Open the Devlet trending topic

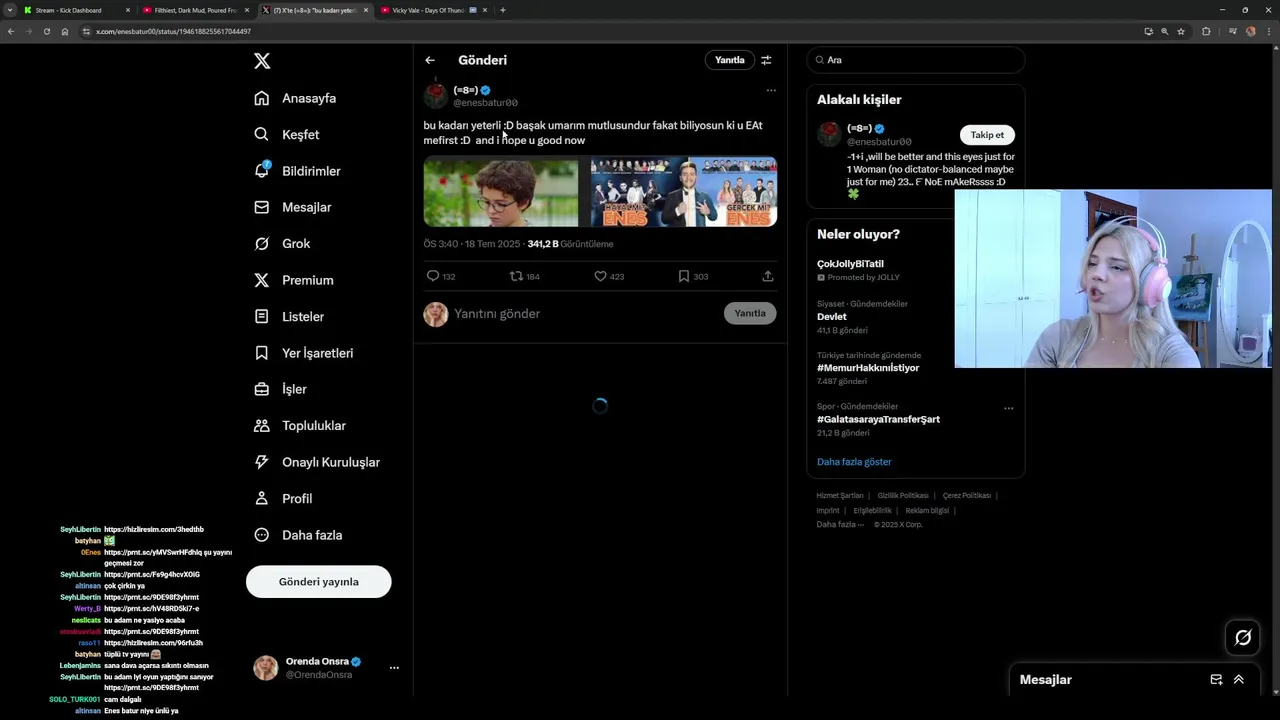click(832, 316)
